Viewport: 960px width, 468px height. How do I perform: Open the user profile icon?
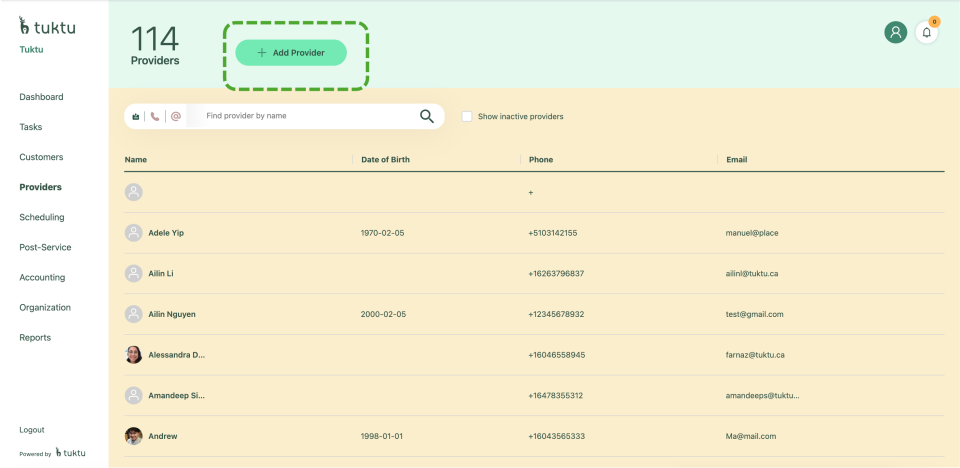tap(895, 32)
